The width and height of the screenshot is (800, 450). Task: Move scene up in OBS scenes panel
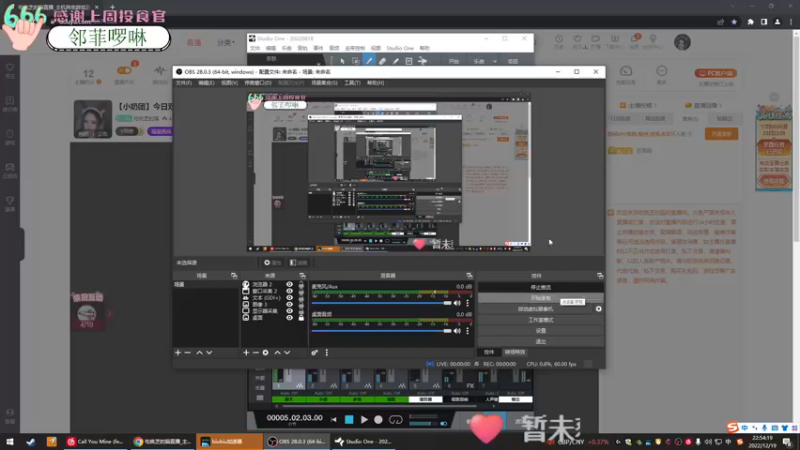coord(199,353)
